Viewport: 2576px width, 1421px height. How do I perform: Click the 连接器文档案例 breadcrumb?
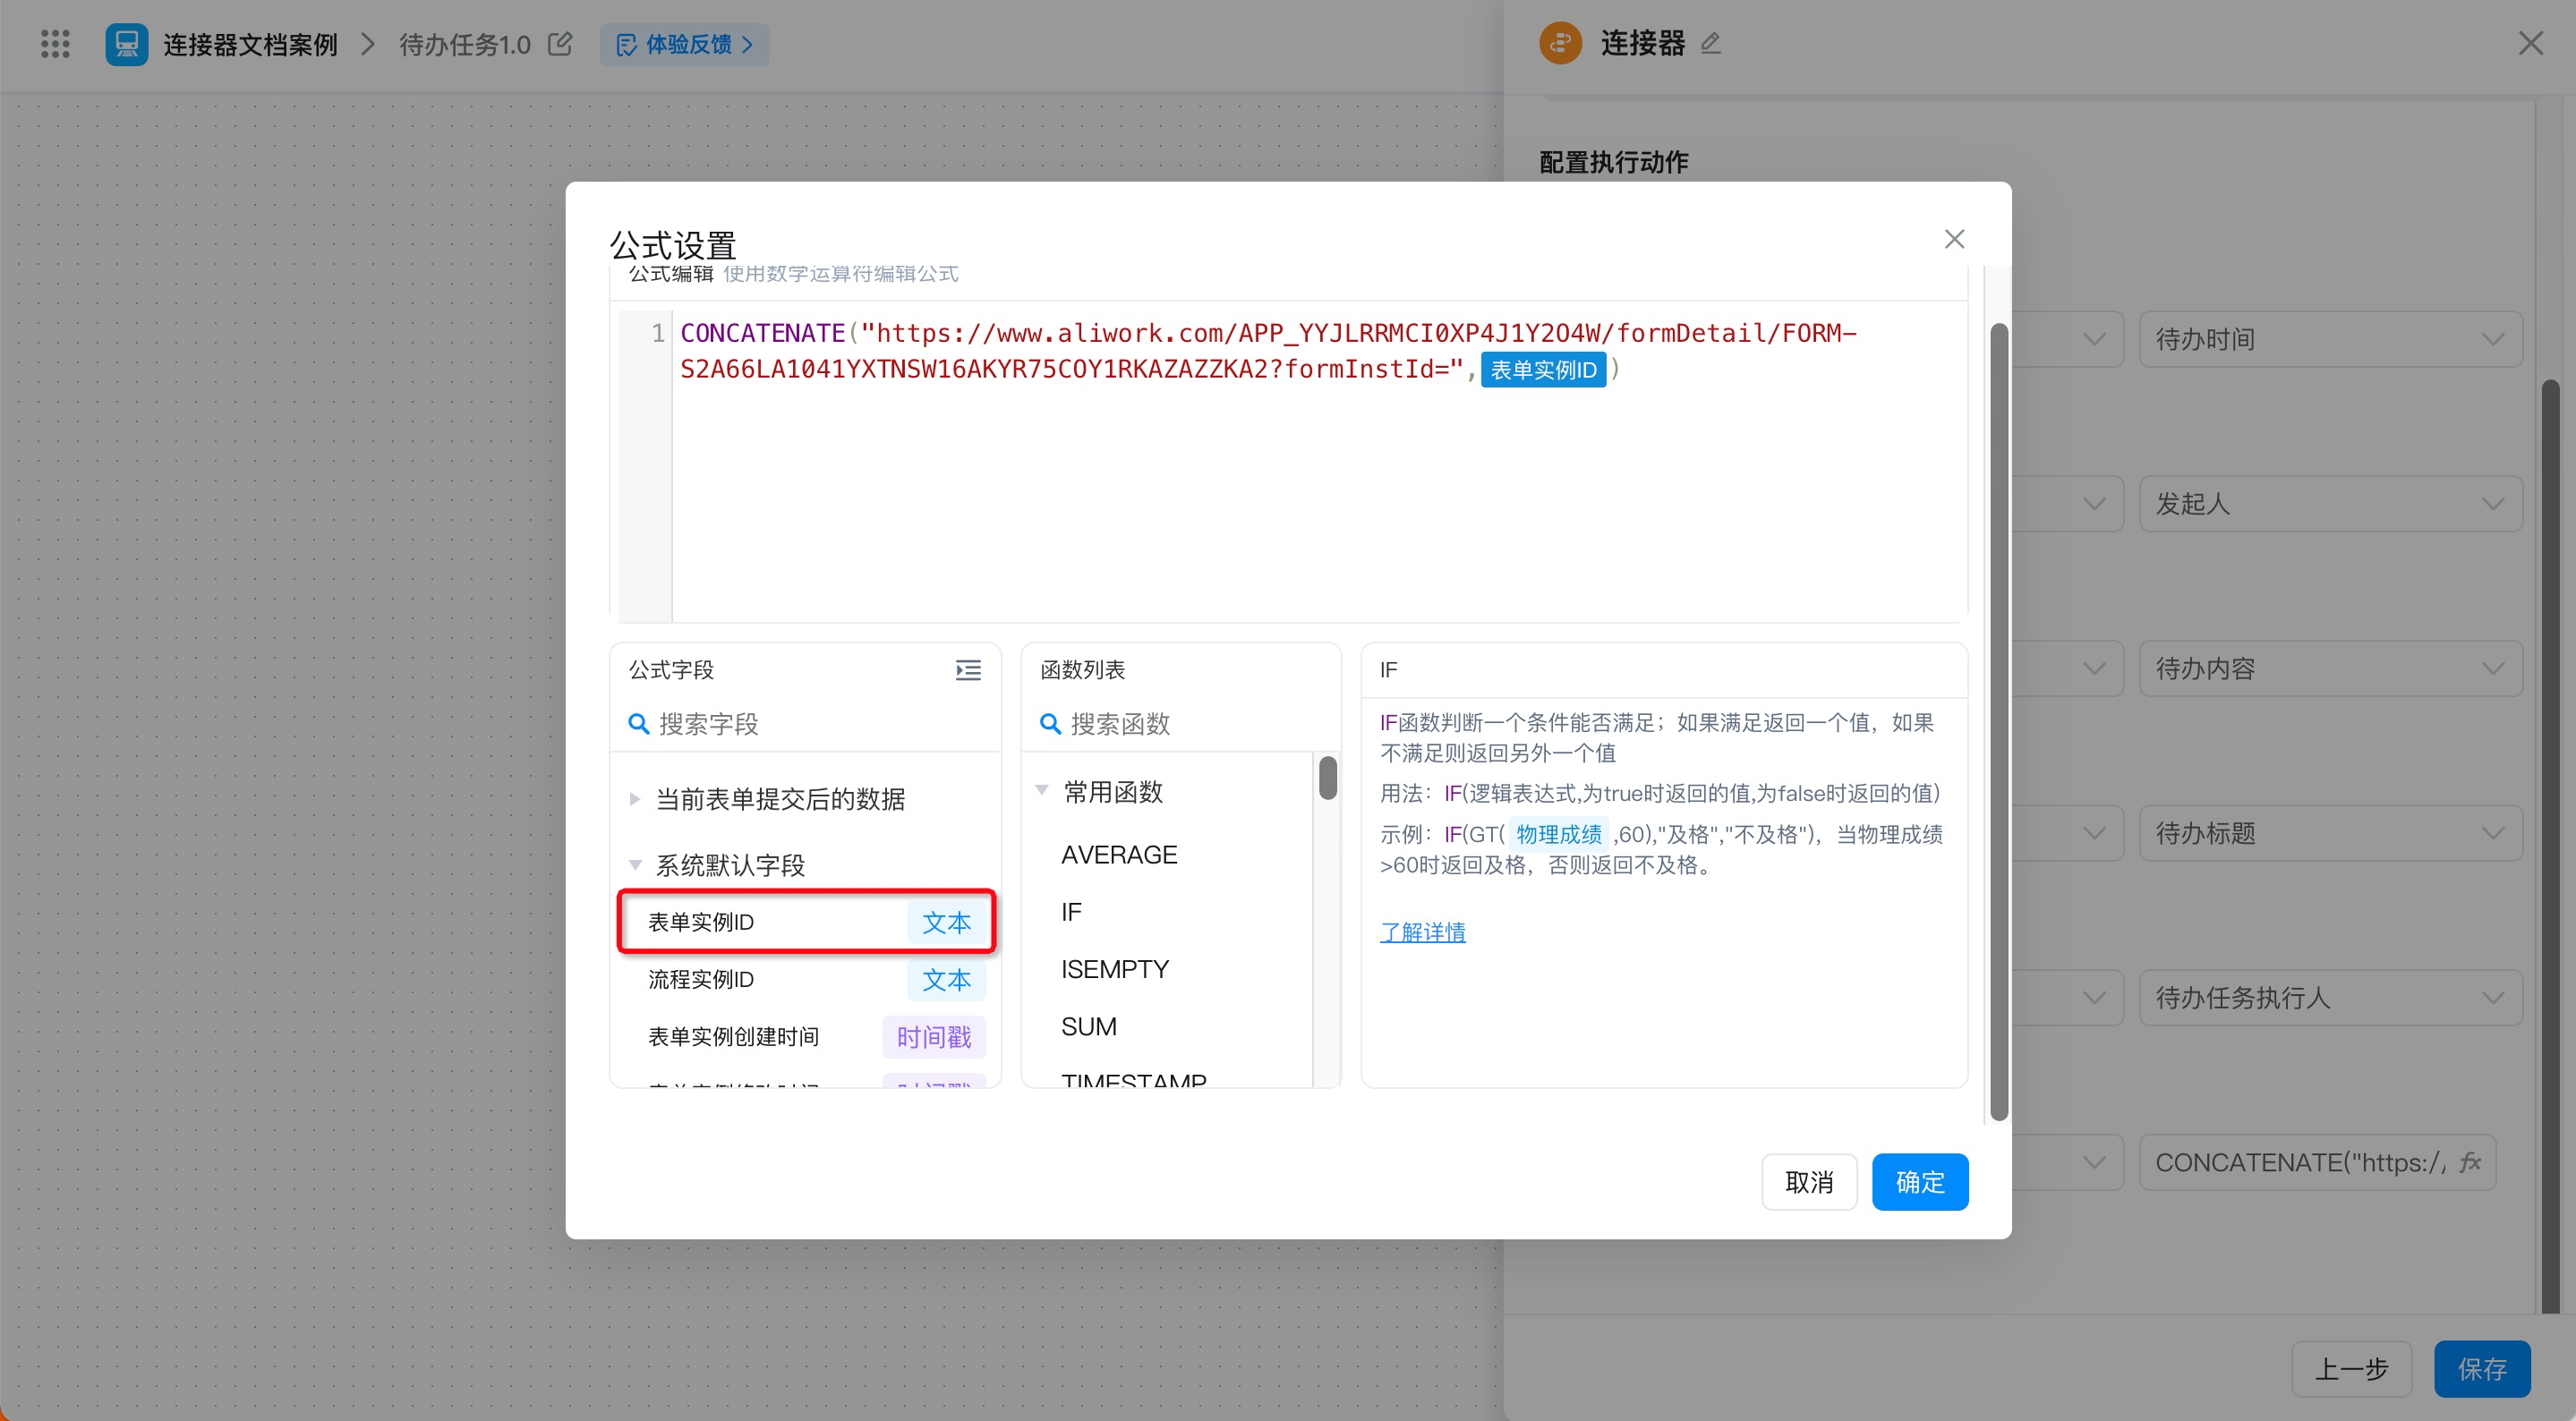[250, 44]
